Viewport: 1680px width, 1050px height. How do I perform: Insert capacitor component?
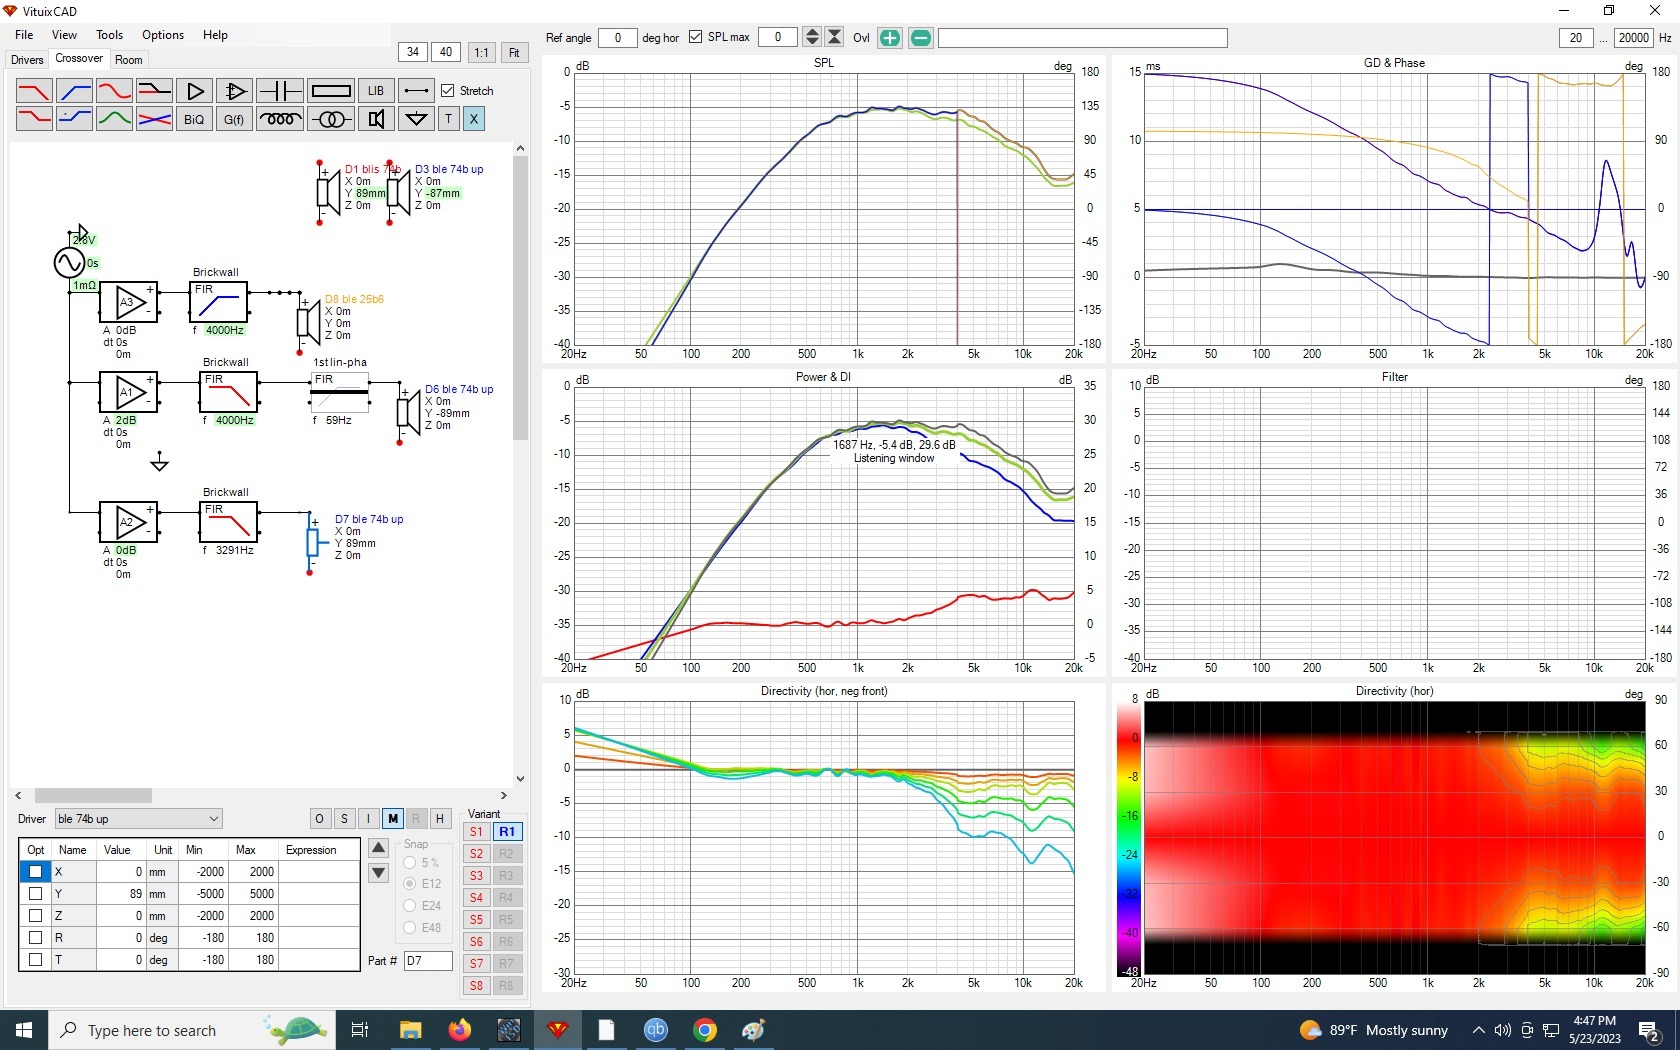pyautogui.click(x=280, y=91)
